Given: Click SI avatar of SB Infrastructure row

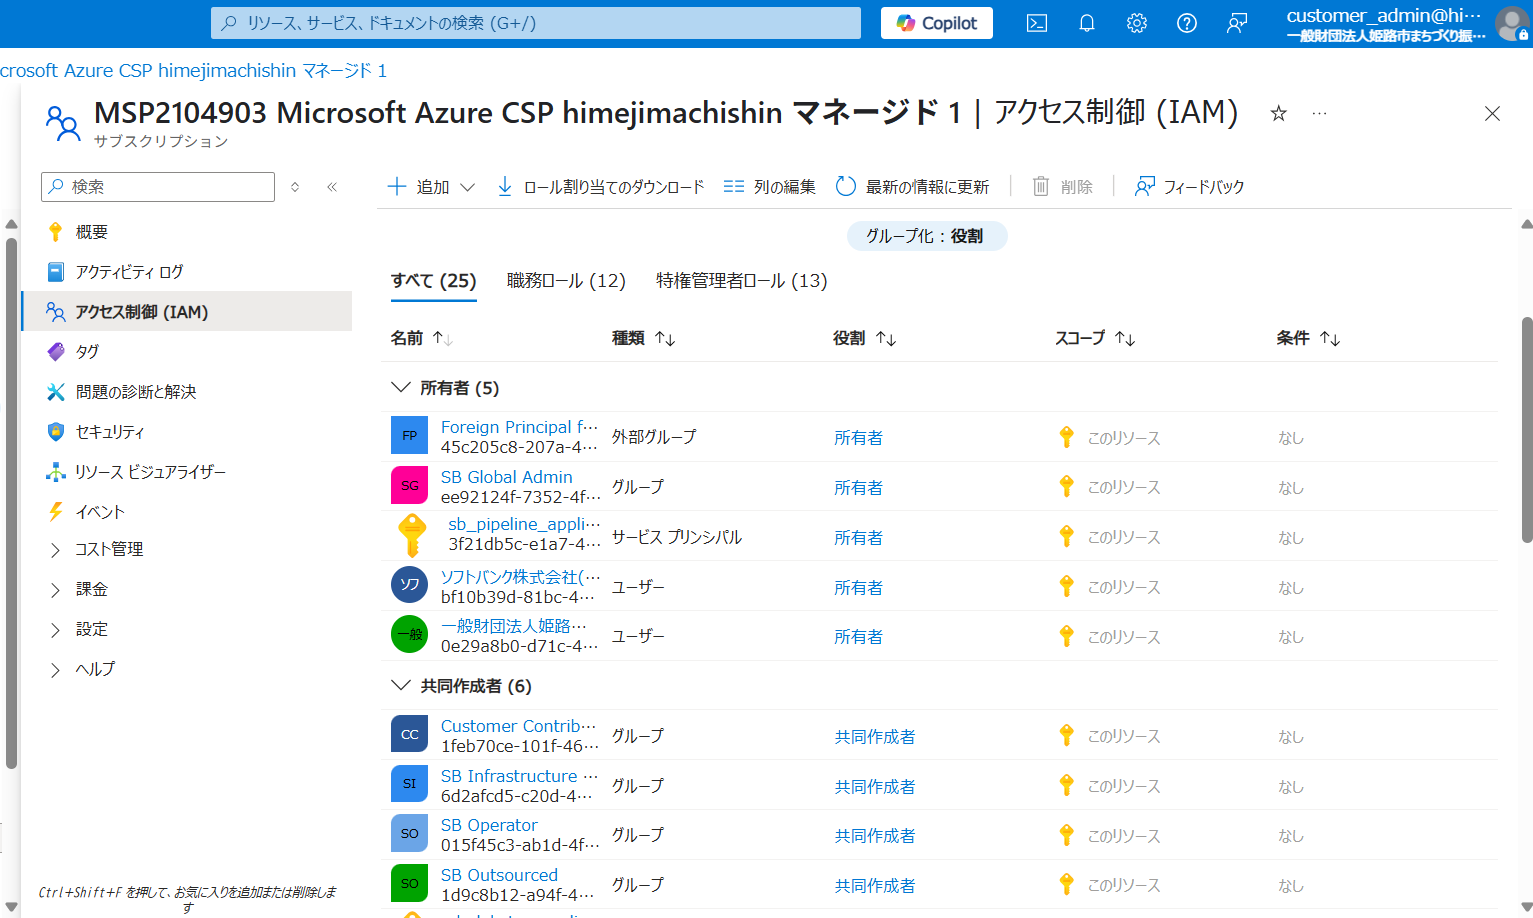Looking at the screenshot, I should pos(409,784).
